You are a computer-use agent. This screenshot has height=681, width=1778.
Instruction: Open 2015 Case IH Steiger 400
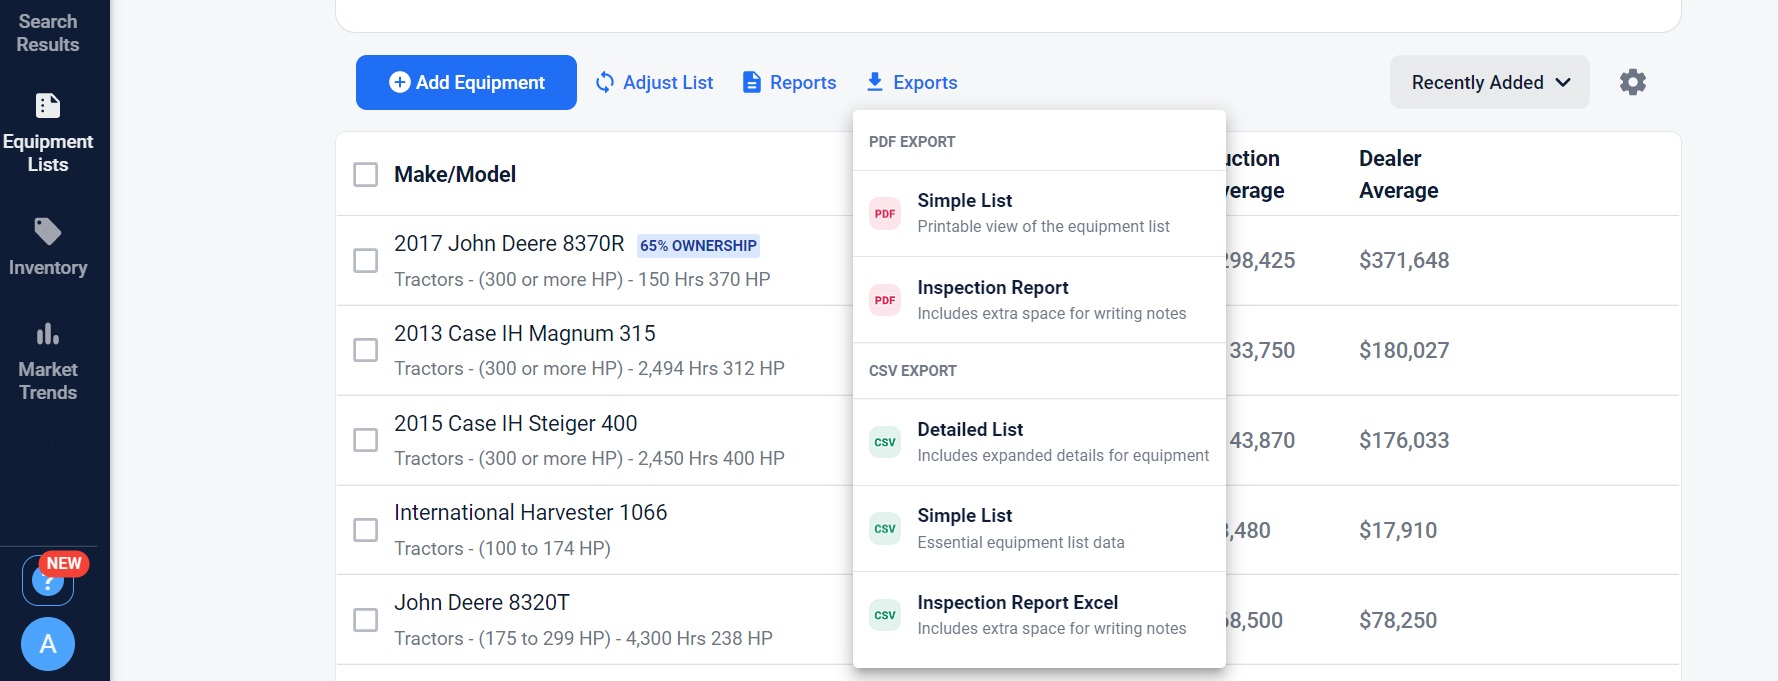[x=516, y=424]
